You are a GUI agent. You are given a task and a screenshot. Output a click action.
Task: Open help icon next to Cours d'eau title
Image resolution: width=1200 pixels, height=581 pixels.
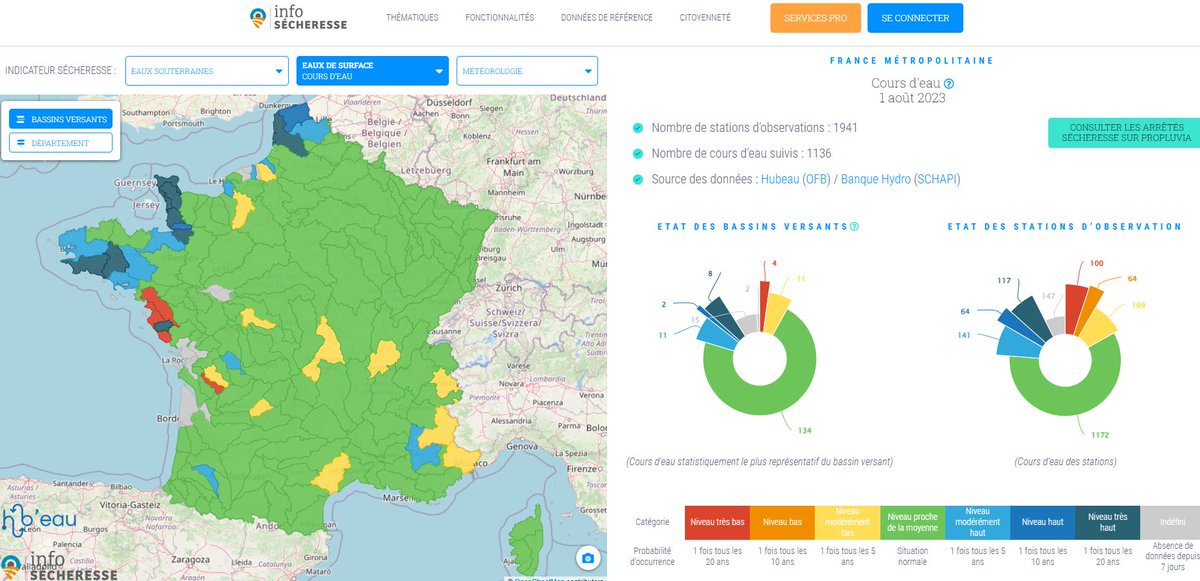pyautogui.click(x=949, y=85)
